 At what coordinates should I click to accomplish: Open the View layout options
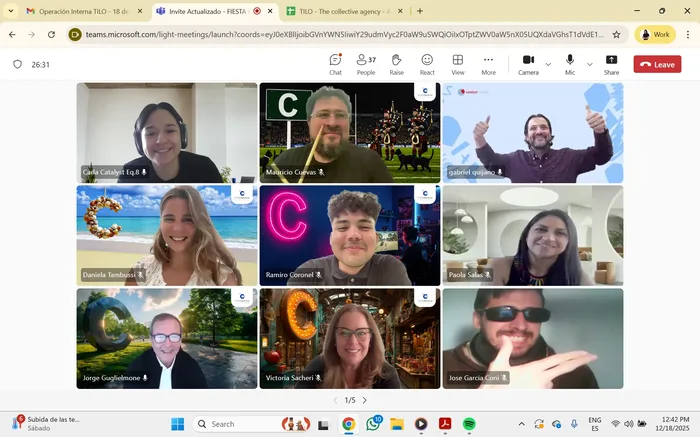click(458, 64)
